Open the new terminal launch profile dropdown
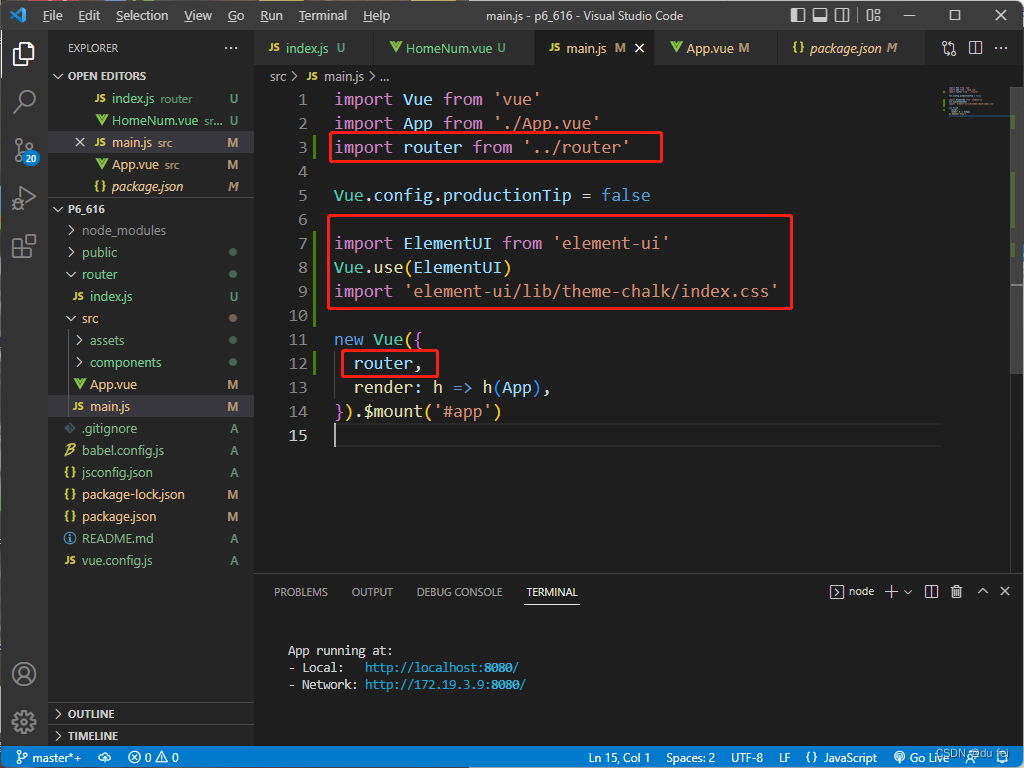The image size is (1024, 768). [x=908, y=592]
